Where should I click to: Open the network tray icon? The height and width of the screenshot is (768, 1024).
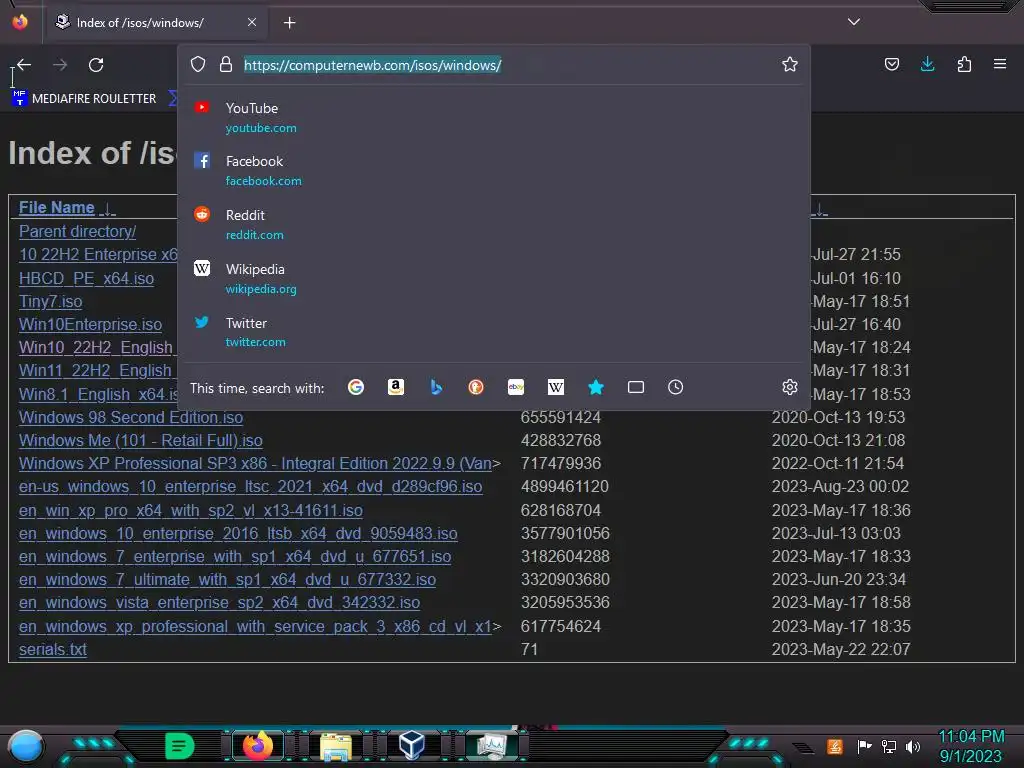pyautogui.click(x=889, y=746)
